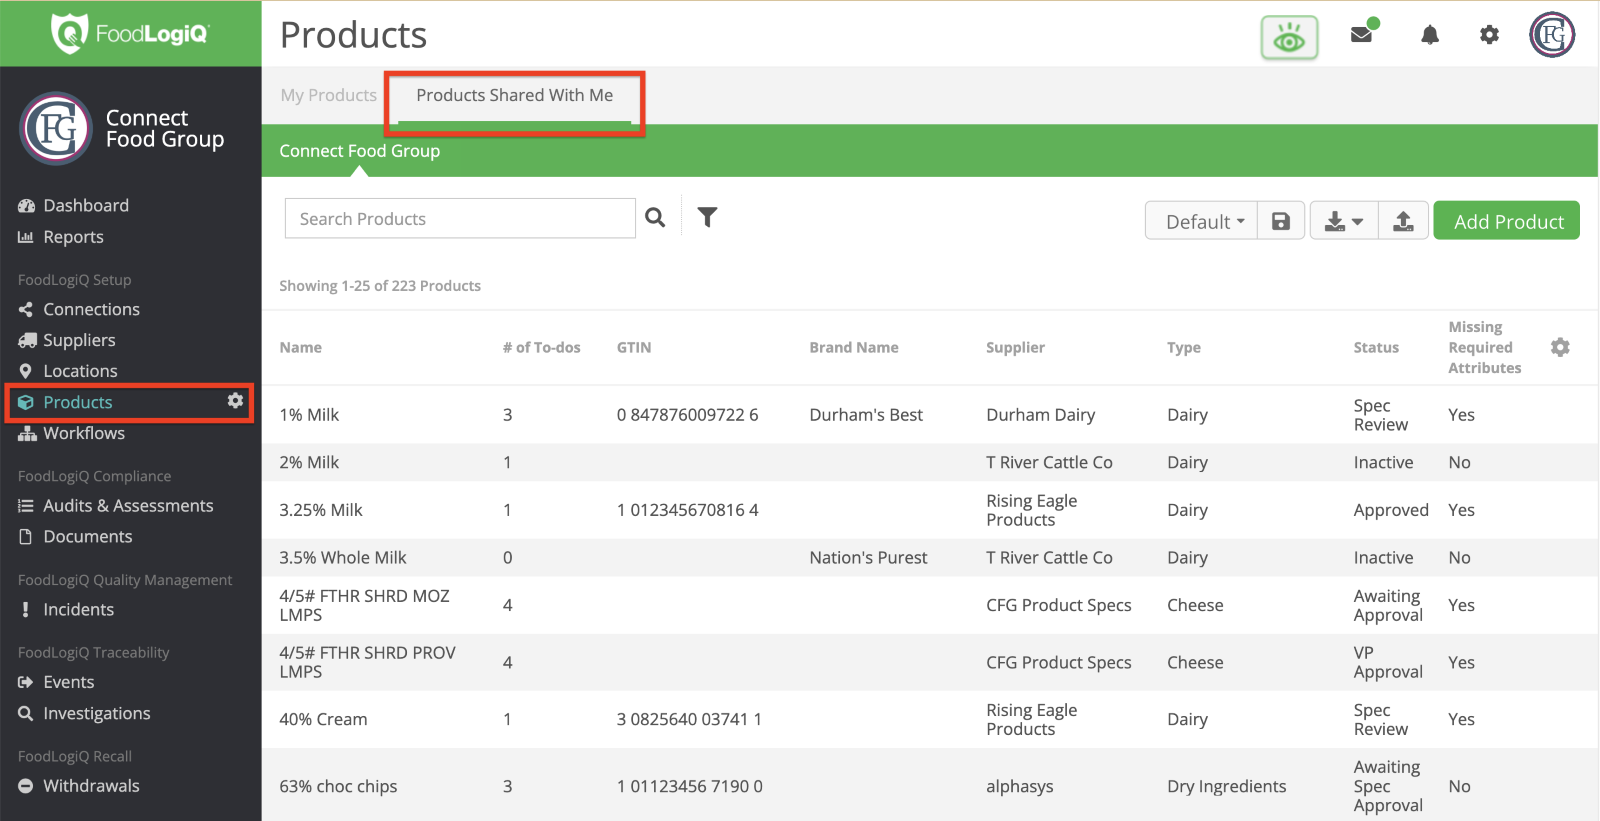
Task: Open Locations in the sidebar
Action: 80,371
